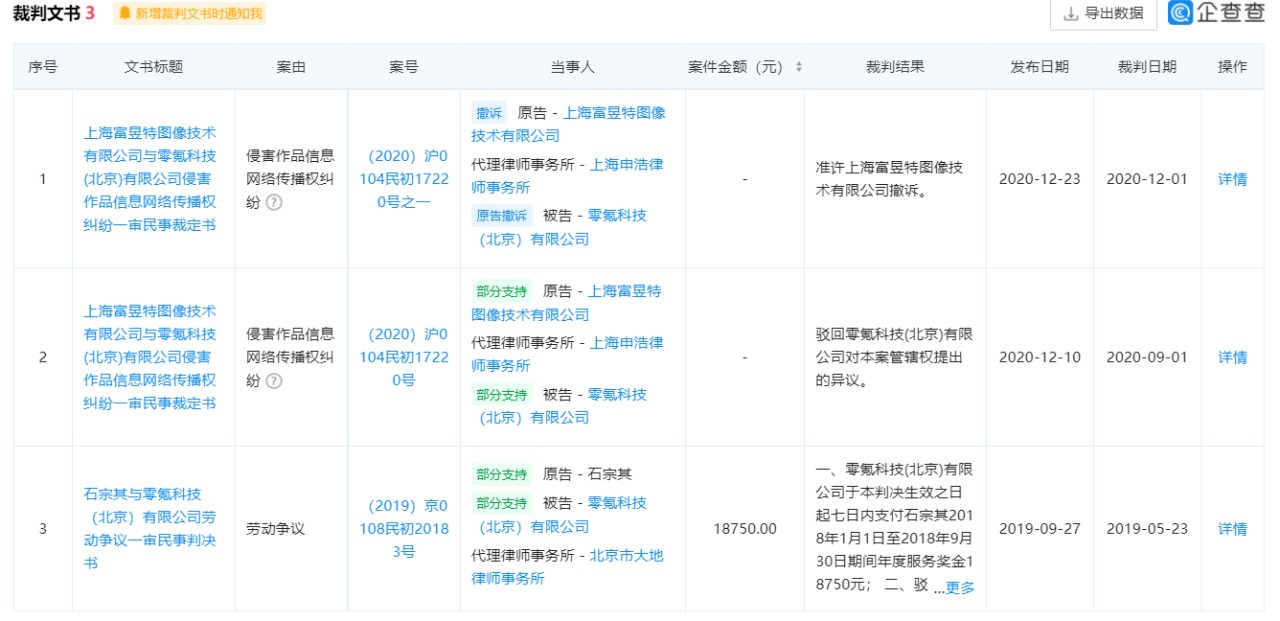Image resolution: width=1280 pixels, height=621 pixels.
Task: Click 裁判日期 column header
Action: point(1147,67)
